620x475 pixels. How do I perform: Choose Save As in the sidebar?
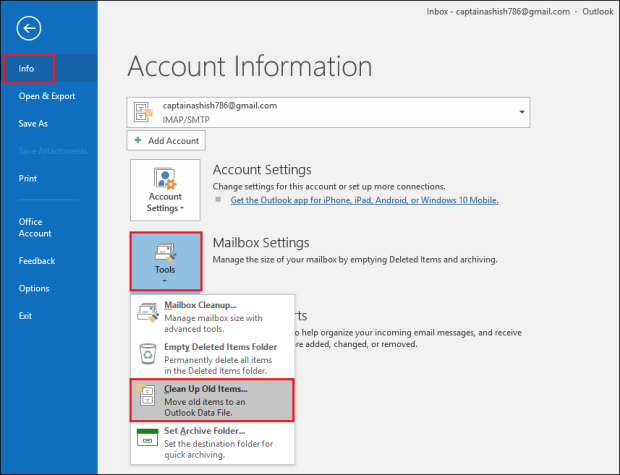coord(32,124)
